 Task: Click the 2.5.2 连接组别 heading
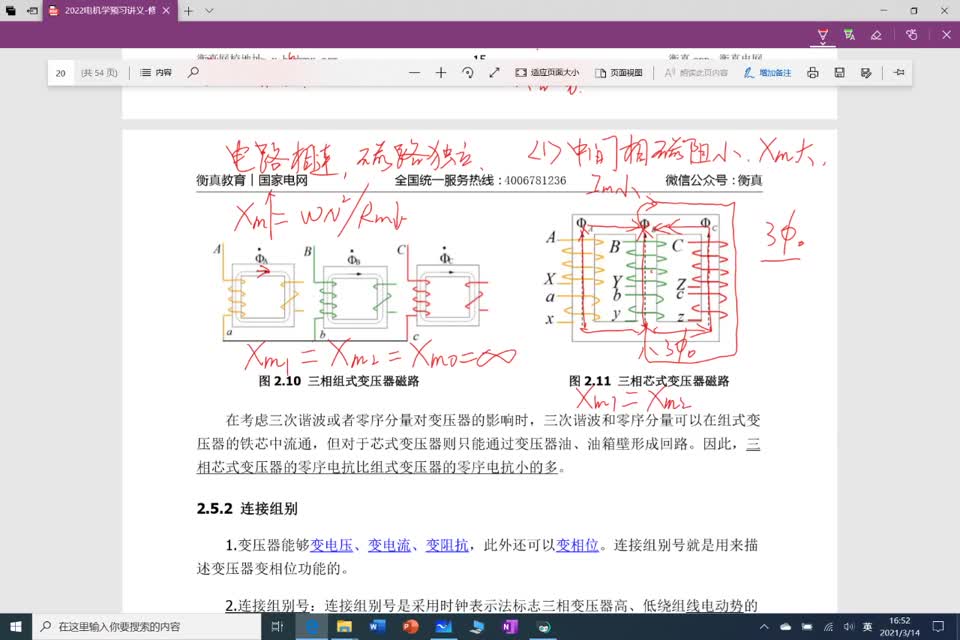point(247,508)
